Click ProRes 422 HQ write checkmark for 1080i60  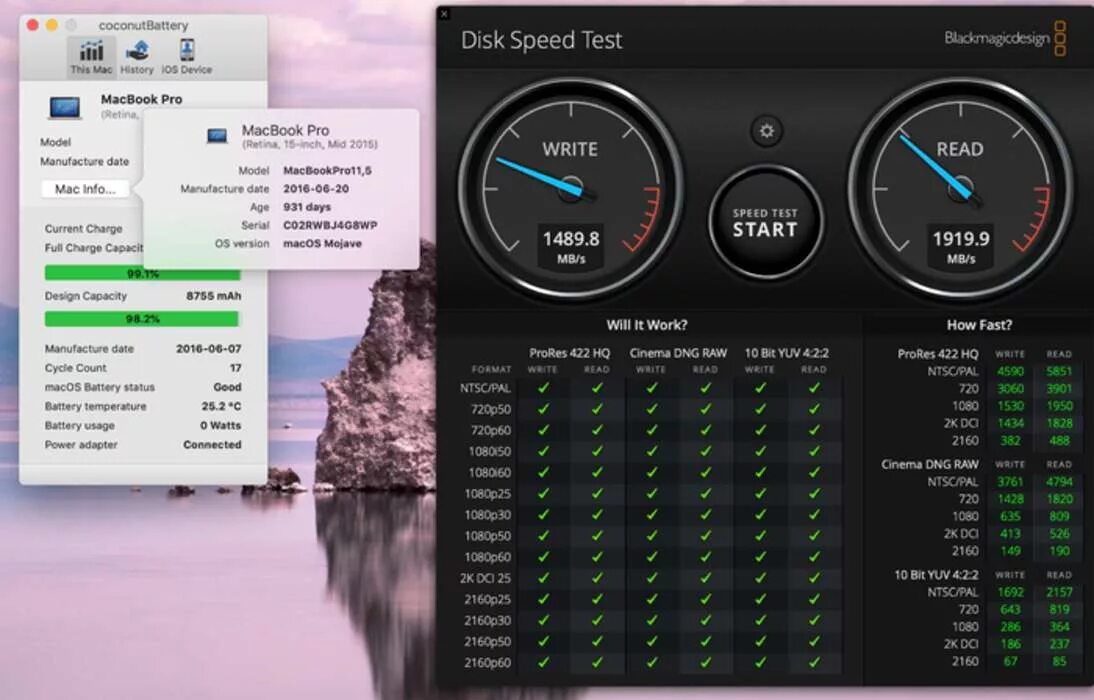tap(543, 472)
